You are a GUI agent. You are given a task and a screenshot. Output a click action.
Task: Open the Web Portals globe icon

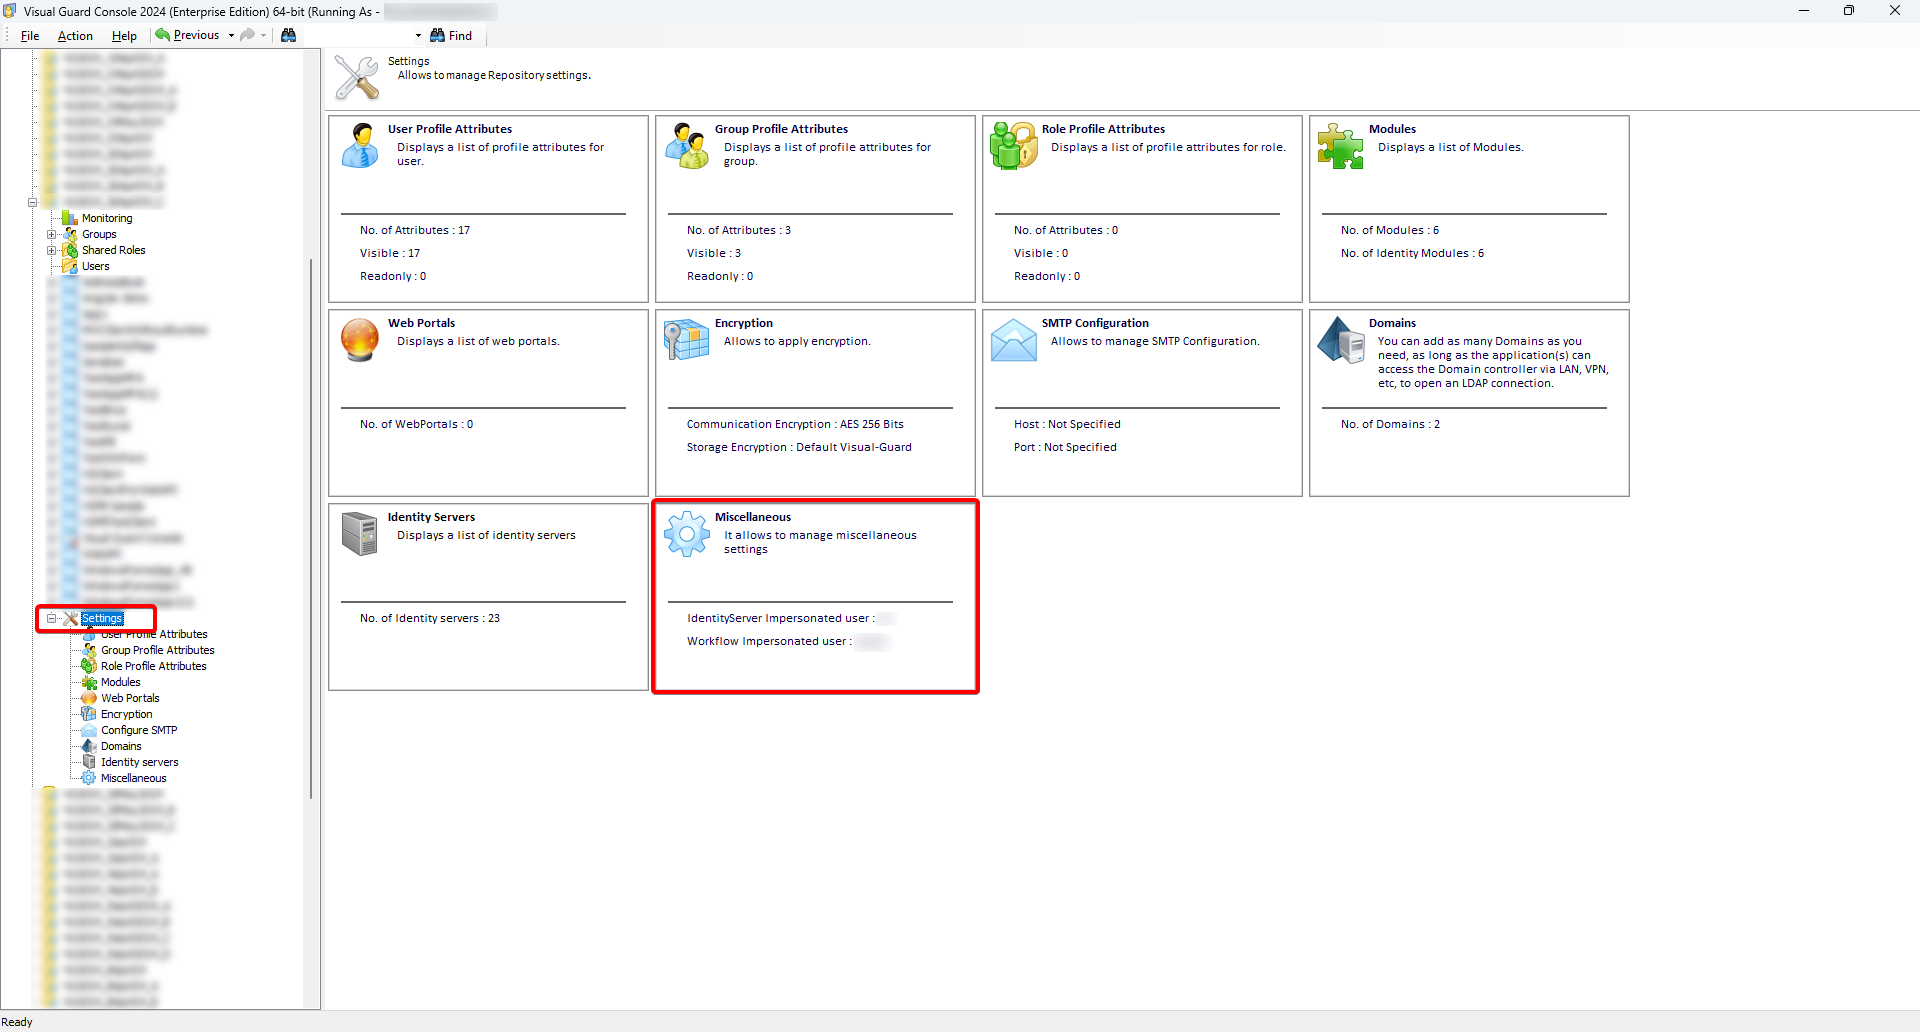pos(360,340)
